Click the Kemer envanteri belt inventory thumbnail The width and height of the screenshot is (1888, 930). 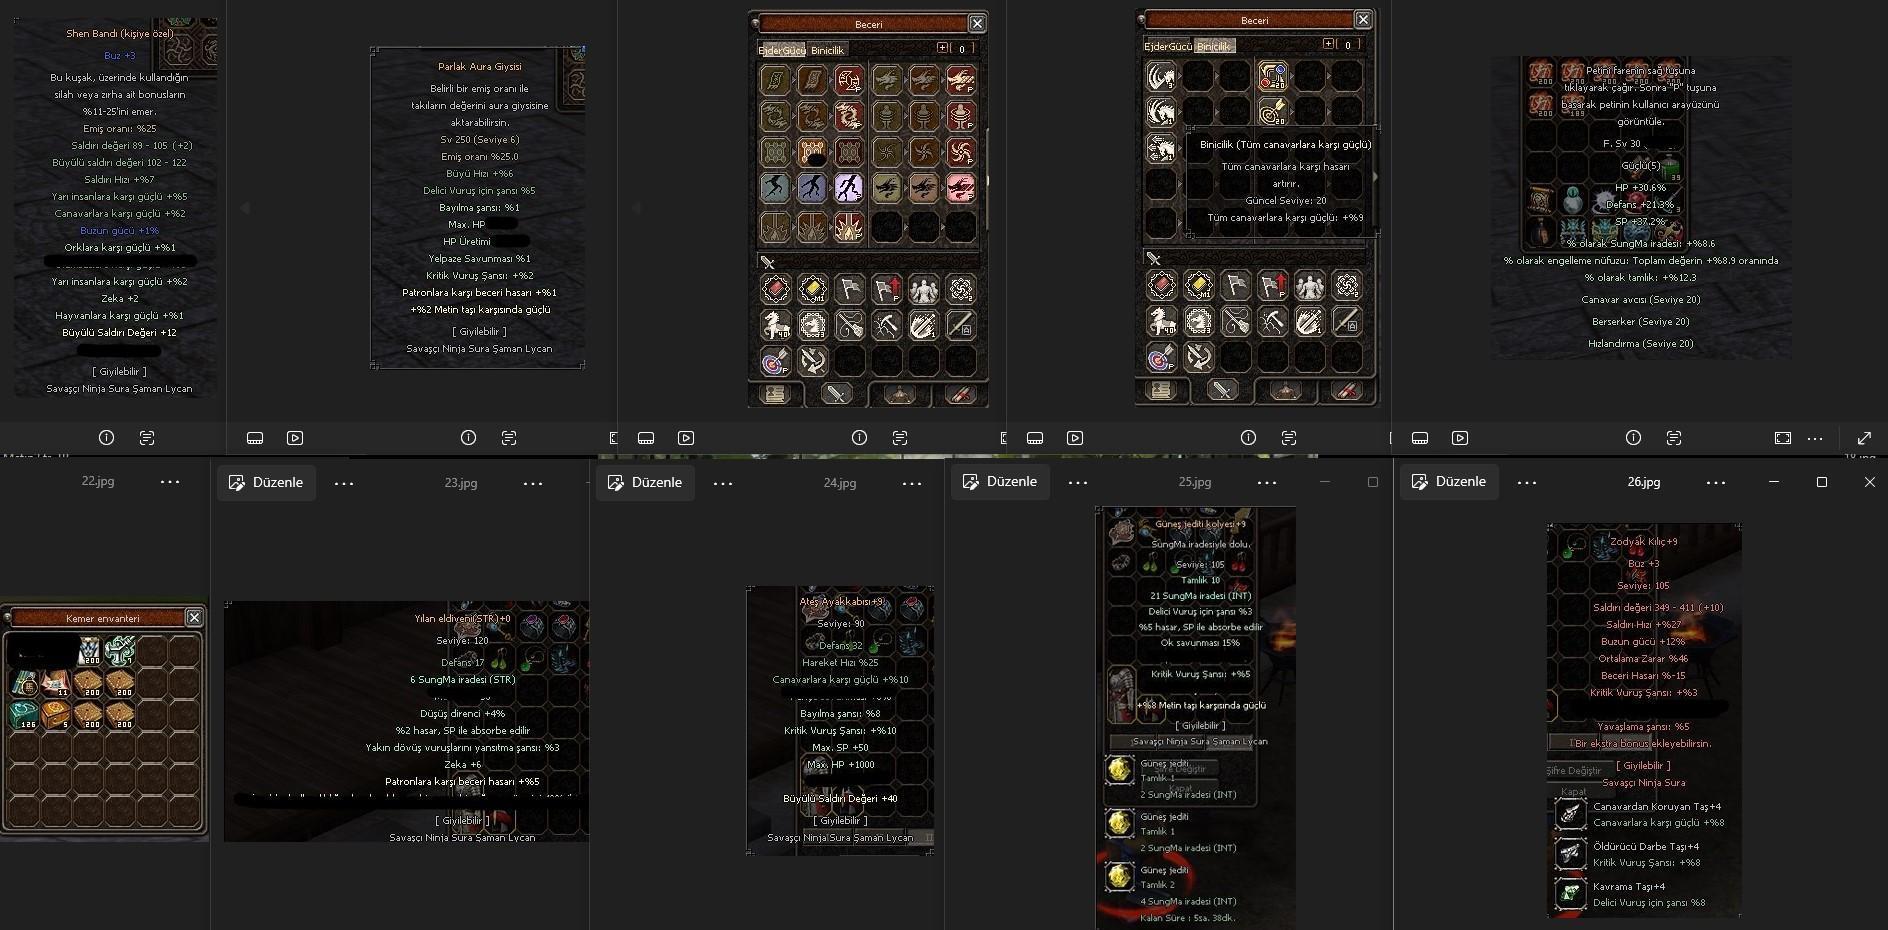(x=104, y=720)
